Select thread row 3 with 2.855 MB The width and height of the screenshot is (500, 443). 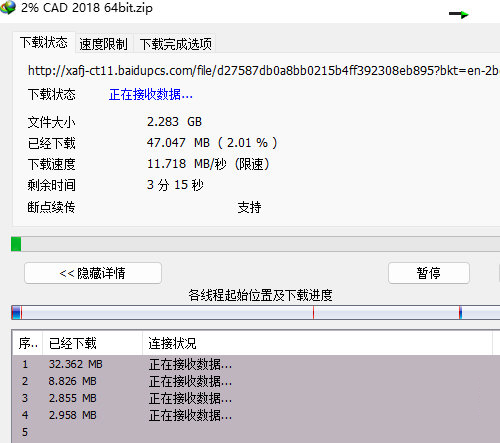click(256, 398)
